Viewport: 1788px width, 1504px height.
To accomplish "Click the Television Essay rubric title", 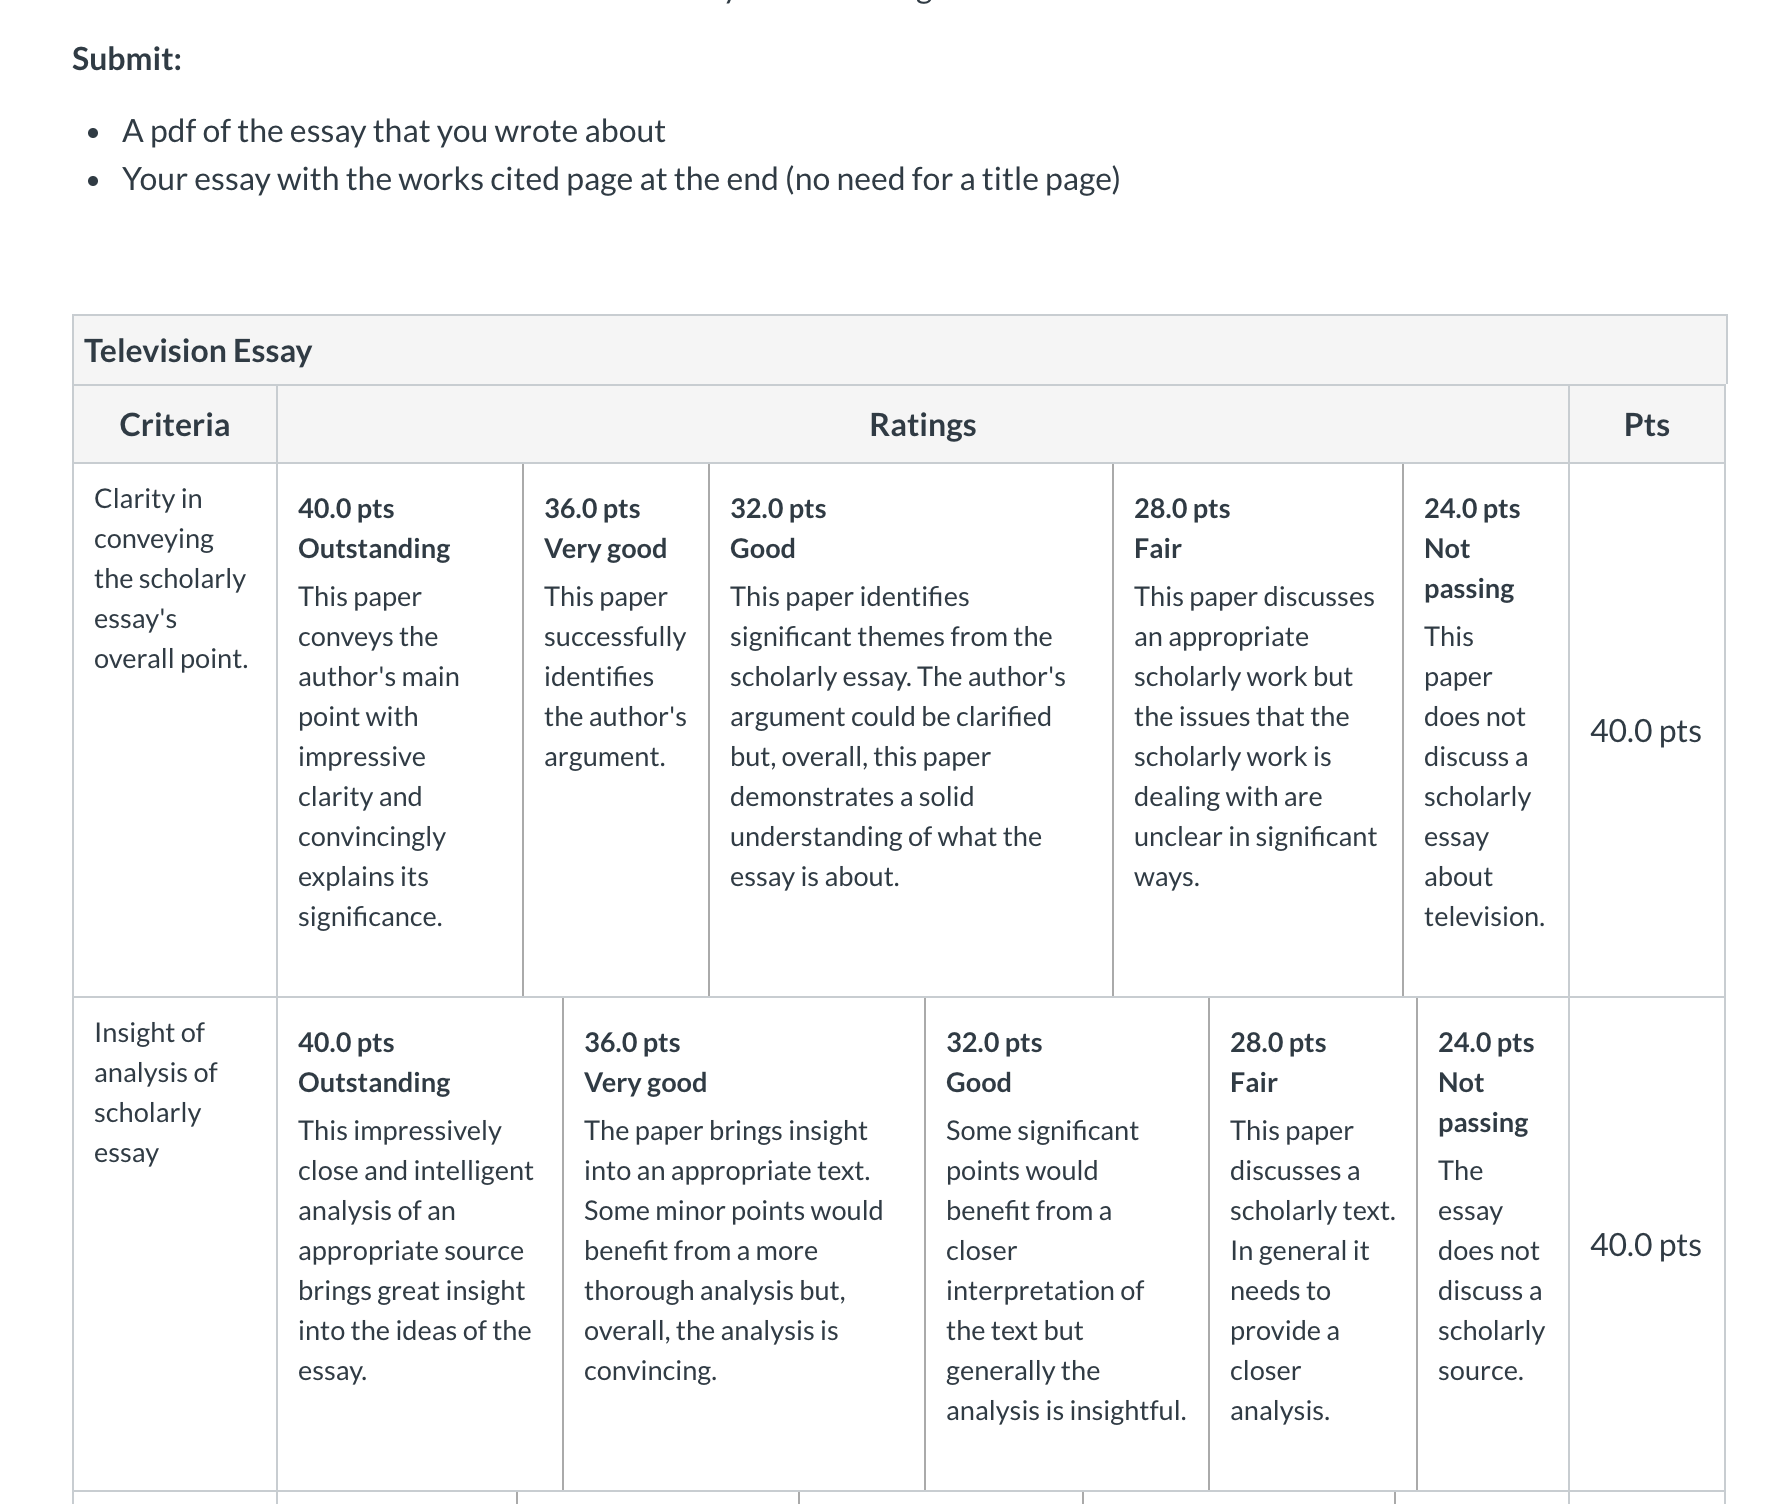I will click(198, 351).
